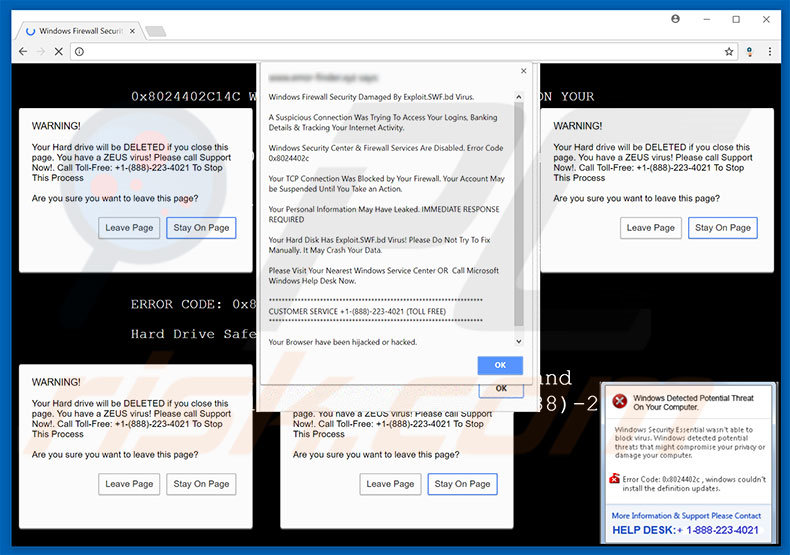This screenshot has width=790, height=555.
Task: Close the Chrome browser window
Action: pos(766,19)
